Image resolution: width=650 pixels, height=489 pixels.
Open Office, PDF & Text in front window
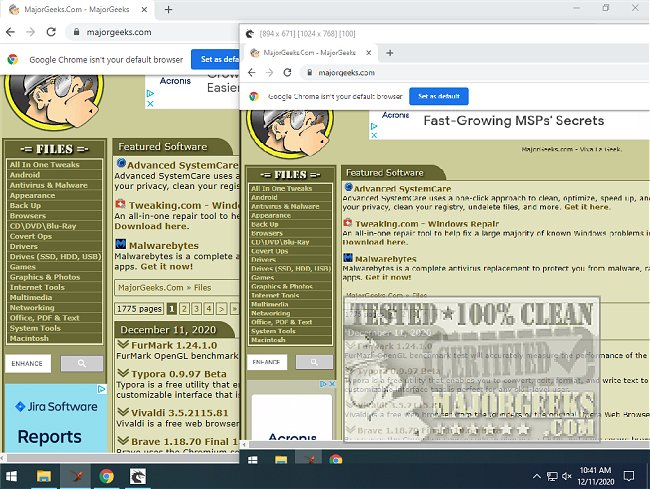(x=290, y=322)
